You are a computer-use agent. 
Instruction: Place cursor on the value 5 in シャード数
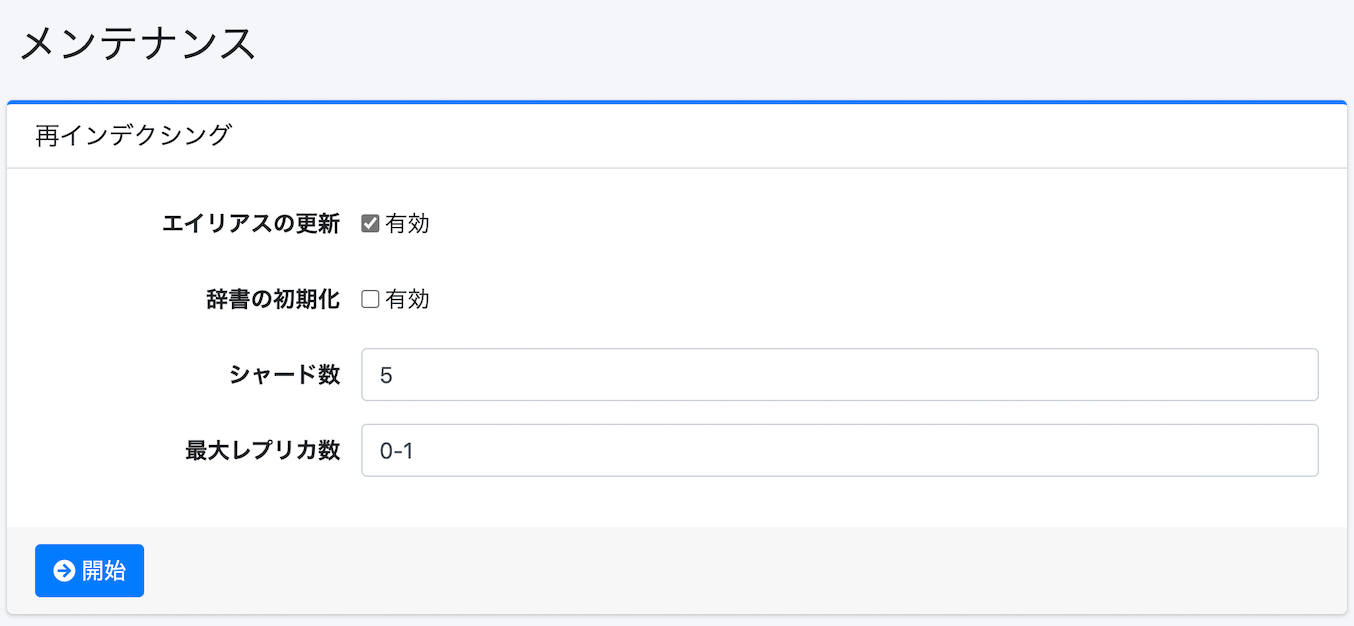coord(386,375)
